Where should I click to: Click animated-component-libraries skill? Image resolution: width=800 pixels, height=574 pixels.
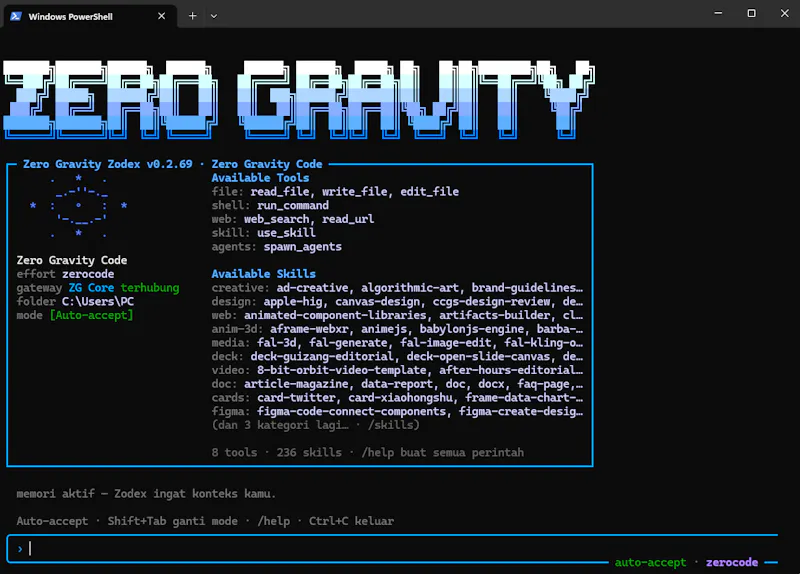(x=335, y=315)
